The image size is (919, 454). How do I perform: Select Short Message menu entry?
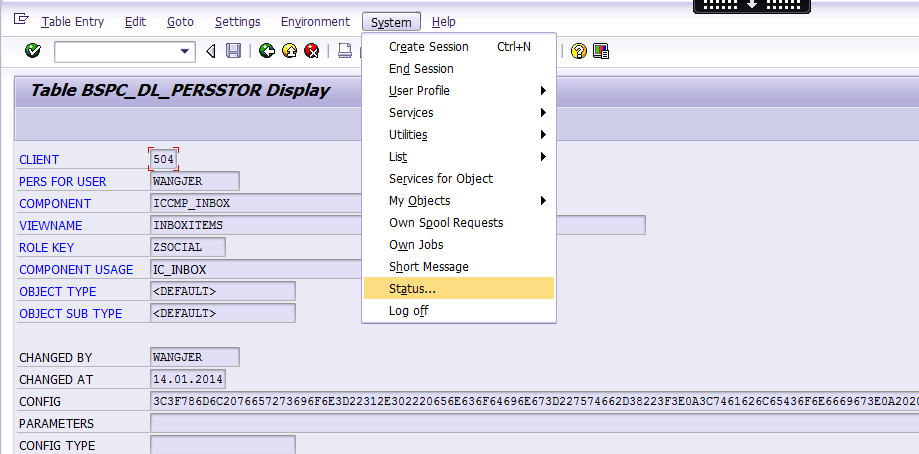coord(458,267)
